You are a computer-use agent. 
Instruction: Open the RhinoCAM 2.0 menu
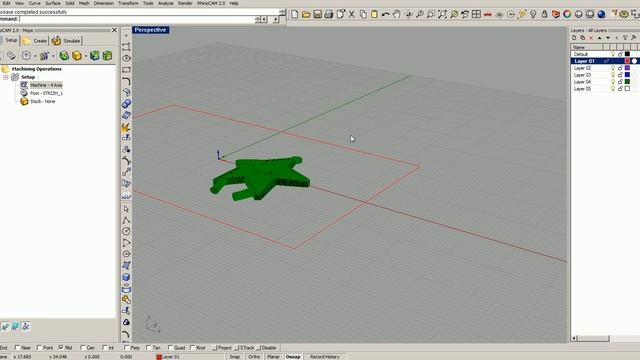click(211, 3)
